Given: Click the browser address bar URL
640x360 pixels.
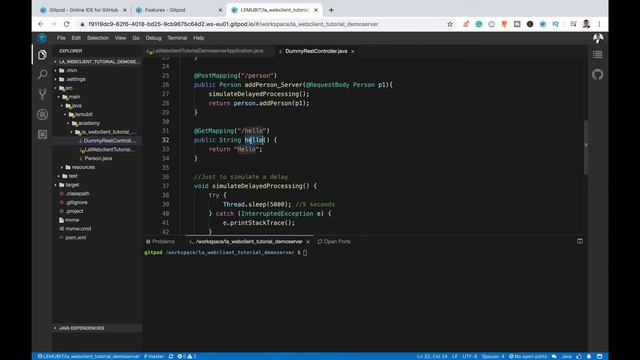Looking at the screenshot, I should [233, 24].
